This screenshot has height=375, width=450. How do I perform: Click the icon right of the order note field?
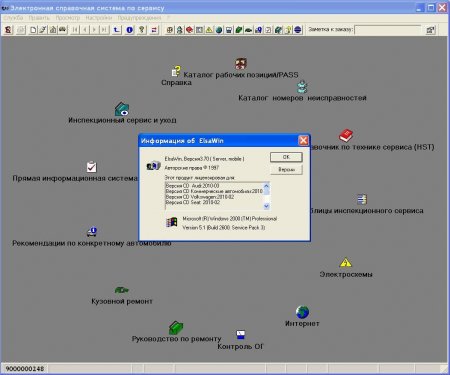430,30
